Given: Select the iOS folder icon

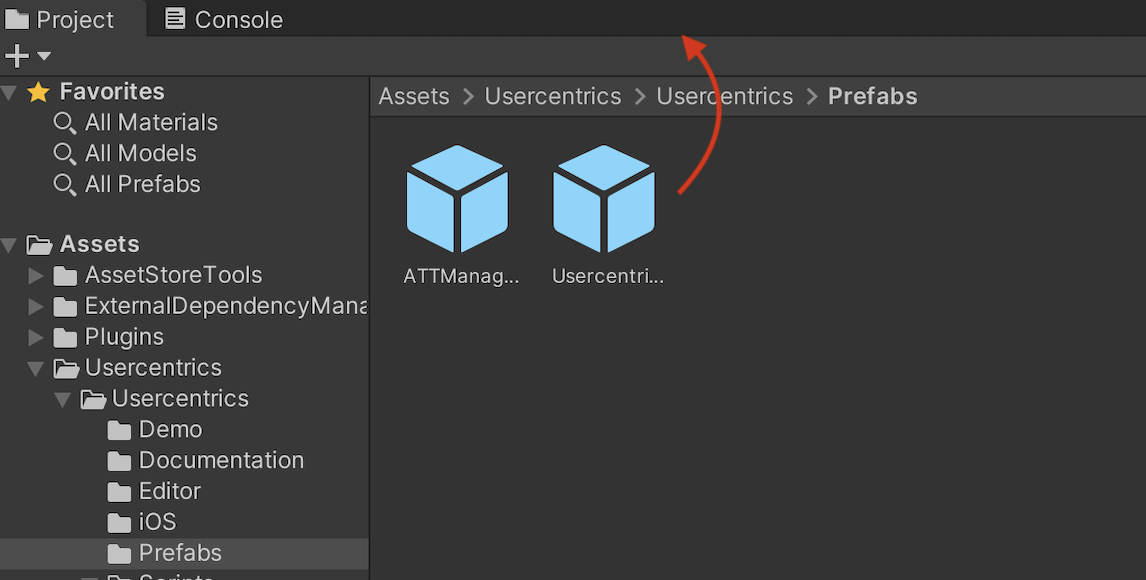Looking at the screenshot, I should (119, 523).
